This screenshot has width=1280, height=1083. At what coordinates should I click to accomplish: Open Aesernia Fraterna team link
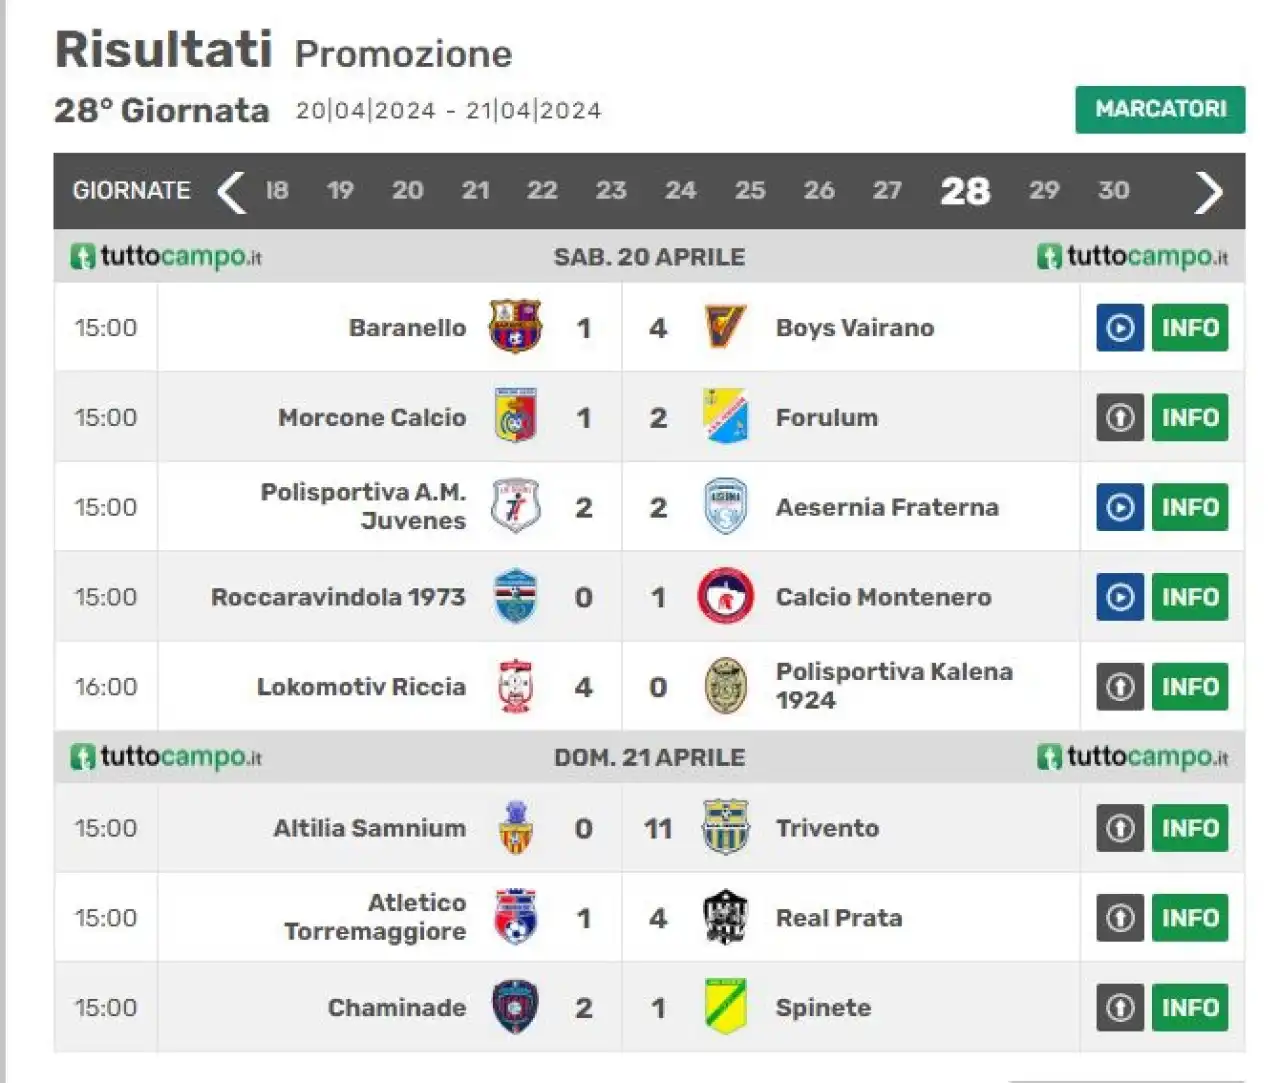887,507
